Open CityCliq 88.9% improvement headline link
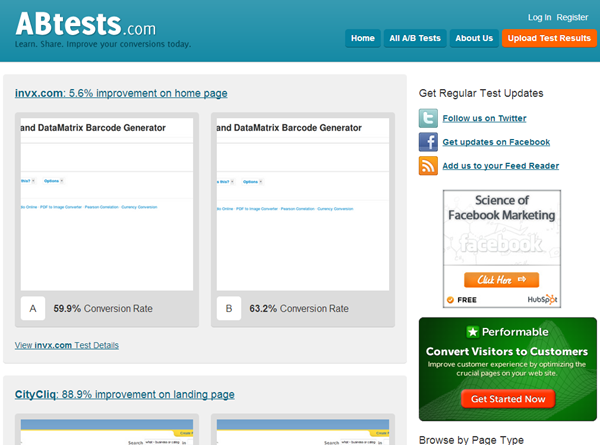 [124, 394]
